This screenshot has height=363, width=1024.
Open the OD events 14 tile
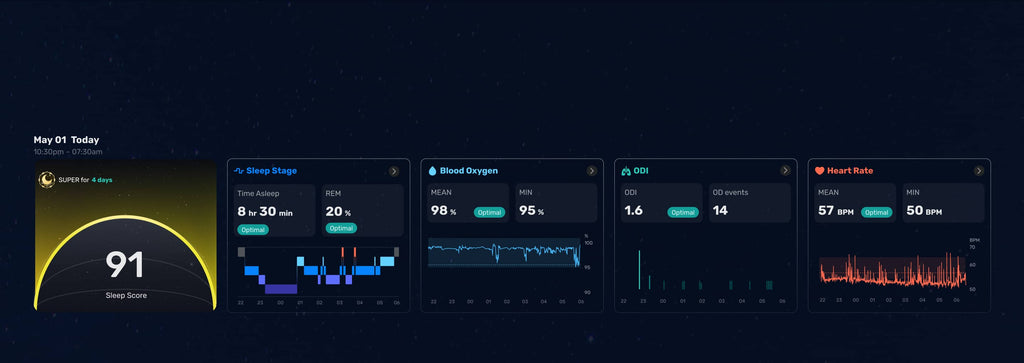coord(750,203)
